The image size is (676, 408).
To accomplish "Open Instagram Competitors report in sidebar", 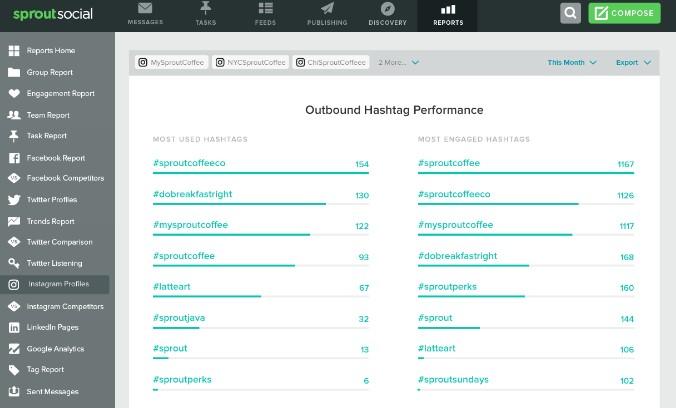I will pyautogui.click(x=64, y=306).
